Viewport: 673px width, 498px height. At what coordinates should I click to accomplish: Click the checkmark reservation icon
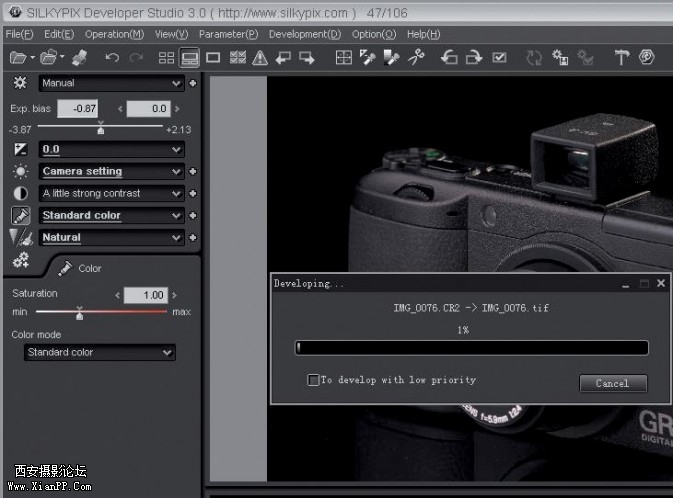click(x=499, y=58)
